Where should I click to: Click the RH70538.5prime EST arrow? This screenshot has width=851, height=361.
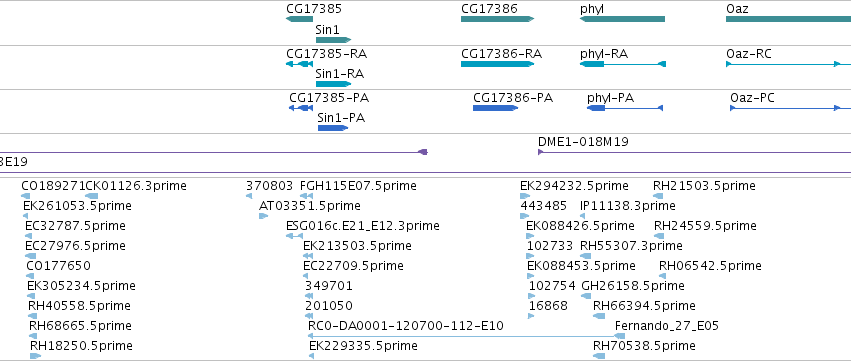click(x=599, y=356)
